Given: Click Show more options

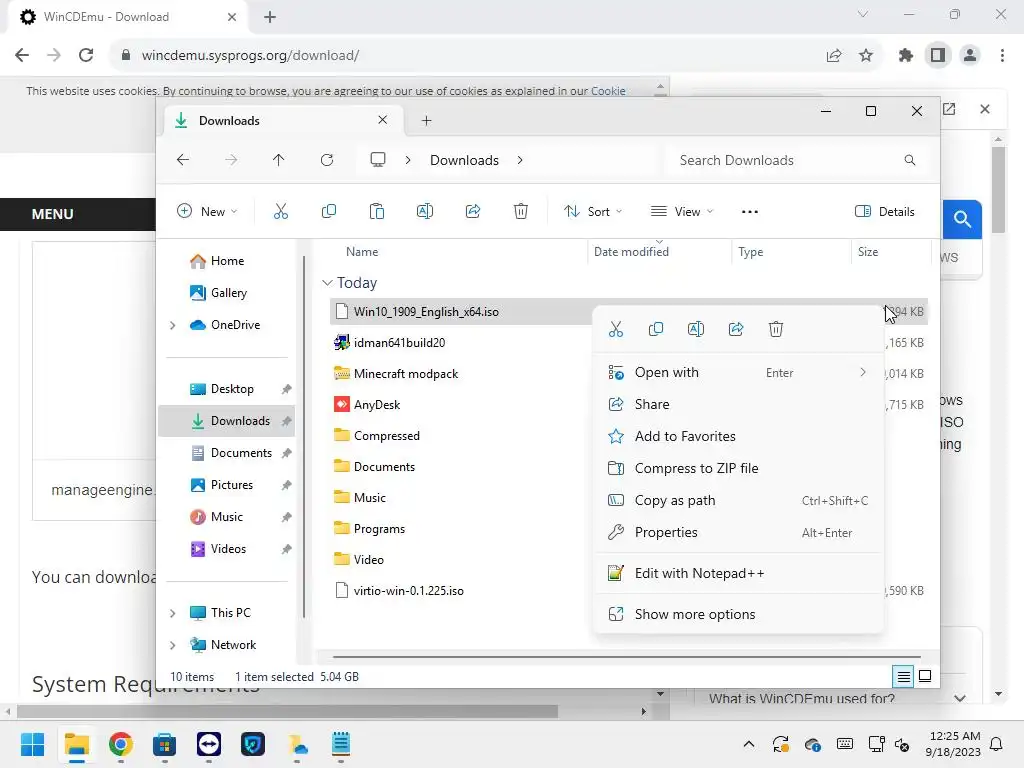Looking at the screenshot, I should click(x=738, y=615).
